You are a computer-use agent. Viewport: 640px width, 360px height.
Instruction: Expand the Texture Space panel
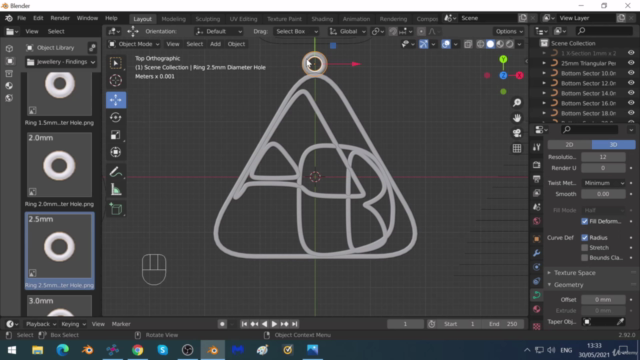pos(574,273)
